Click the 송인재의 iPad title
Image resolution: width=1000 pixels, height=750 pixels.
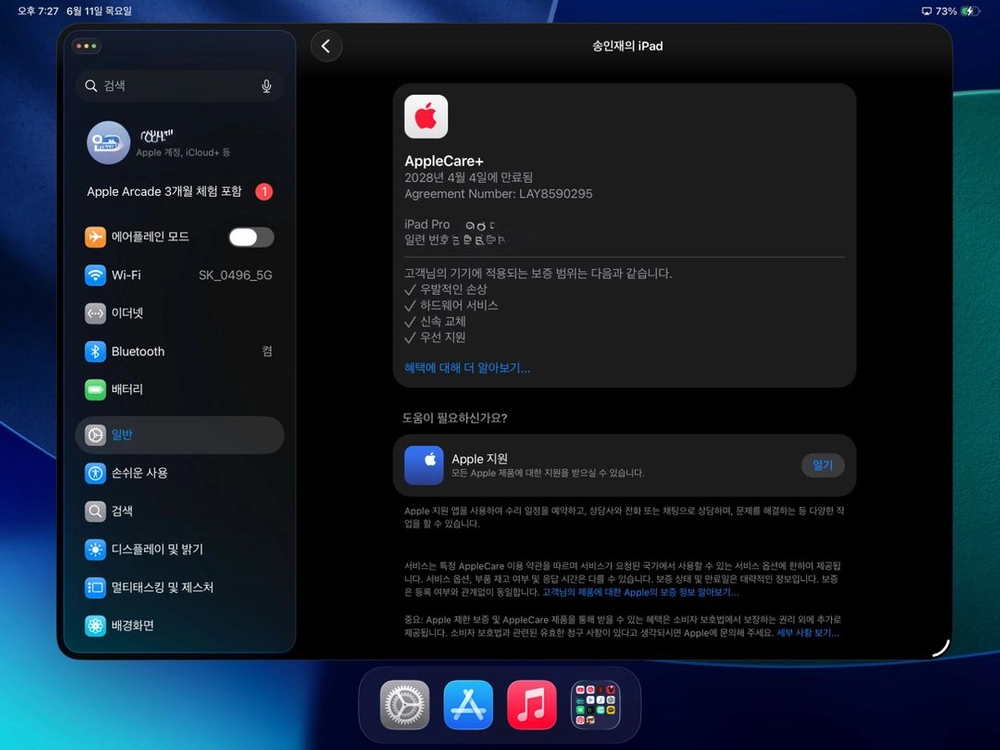click(x=628, y=46)
